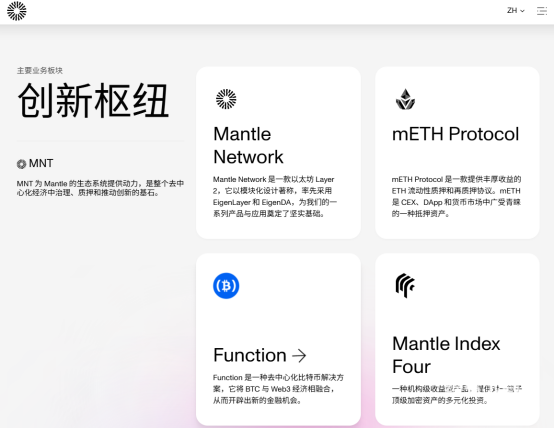
Task: Click the mETH Protocol Ethereum icon
Action: 405,99
